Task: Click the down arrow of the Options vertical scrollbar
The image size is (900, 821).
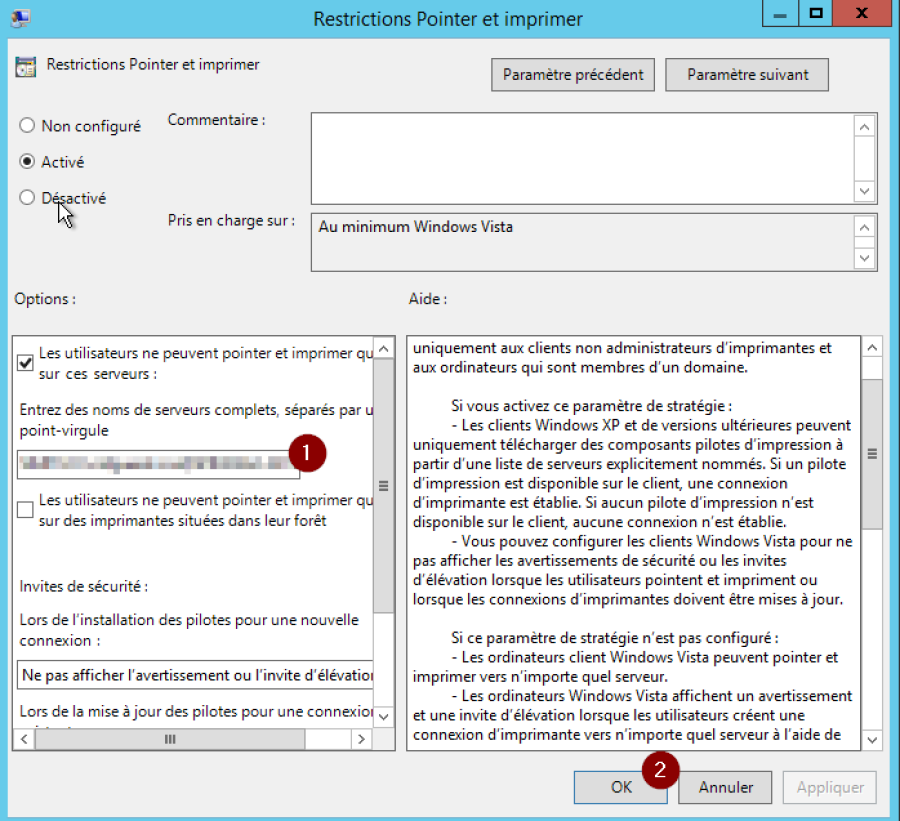Action: (384, 716)
